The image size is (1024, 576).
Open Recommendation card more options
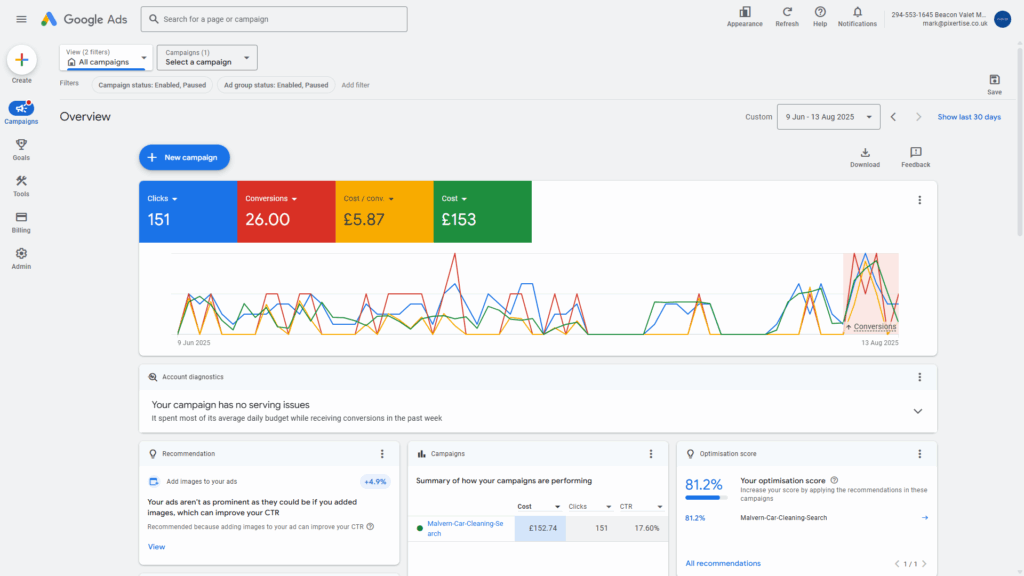tap(383, 454)
